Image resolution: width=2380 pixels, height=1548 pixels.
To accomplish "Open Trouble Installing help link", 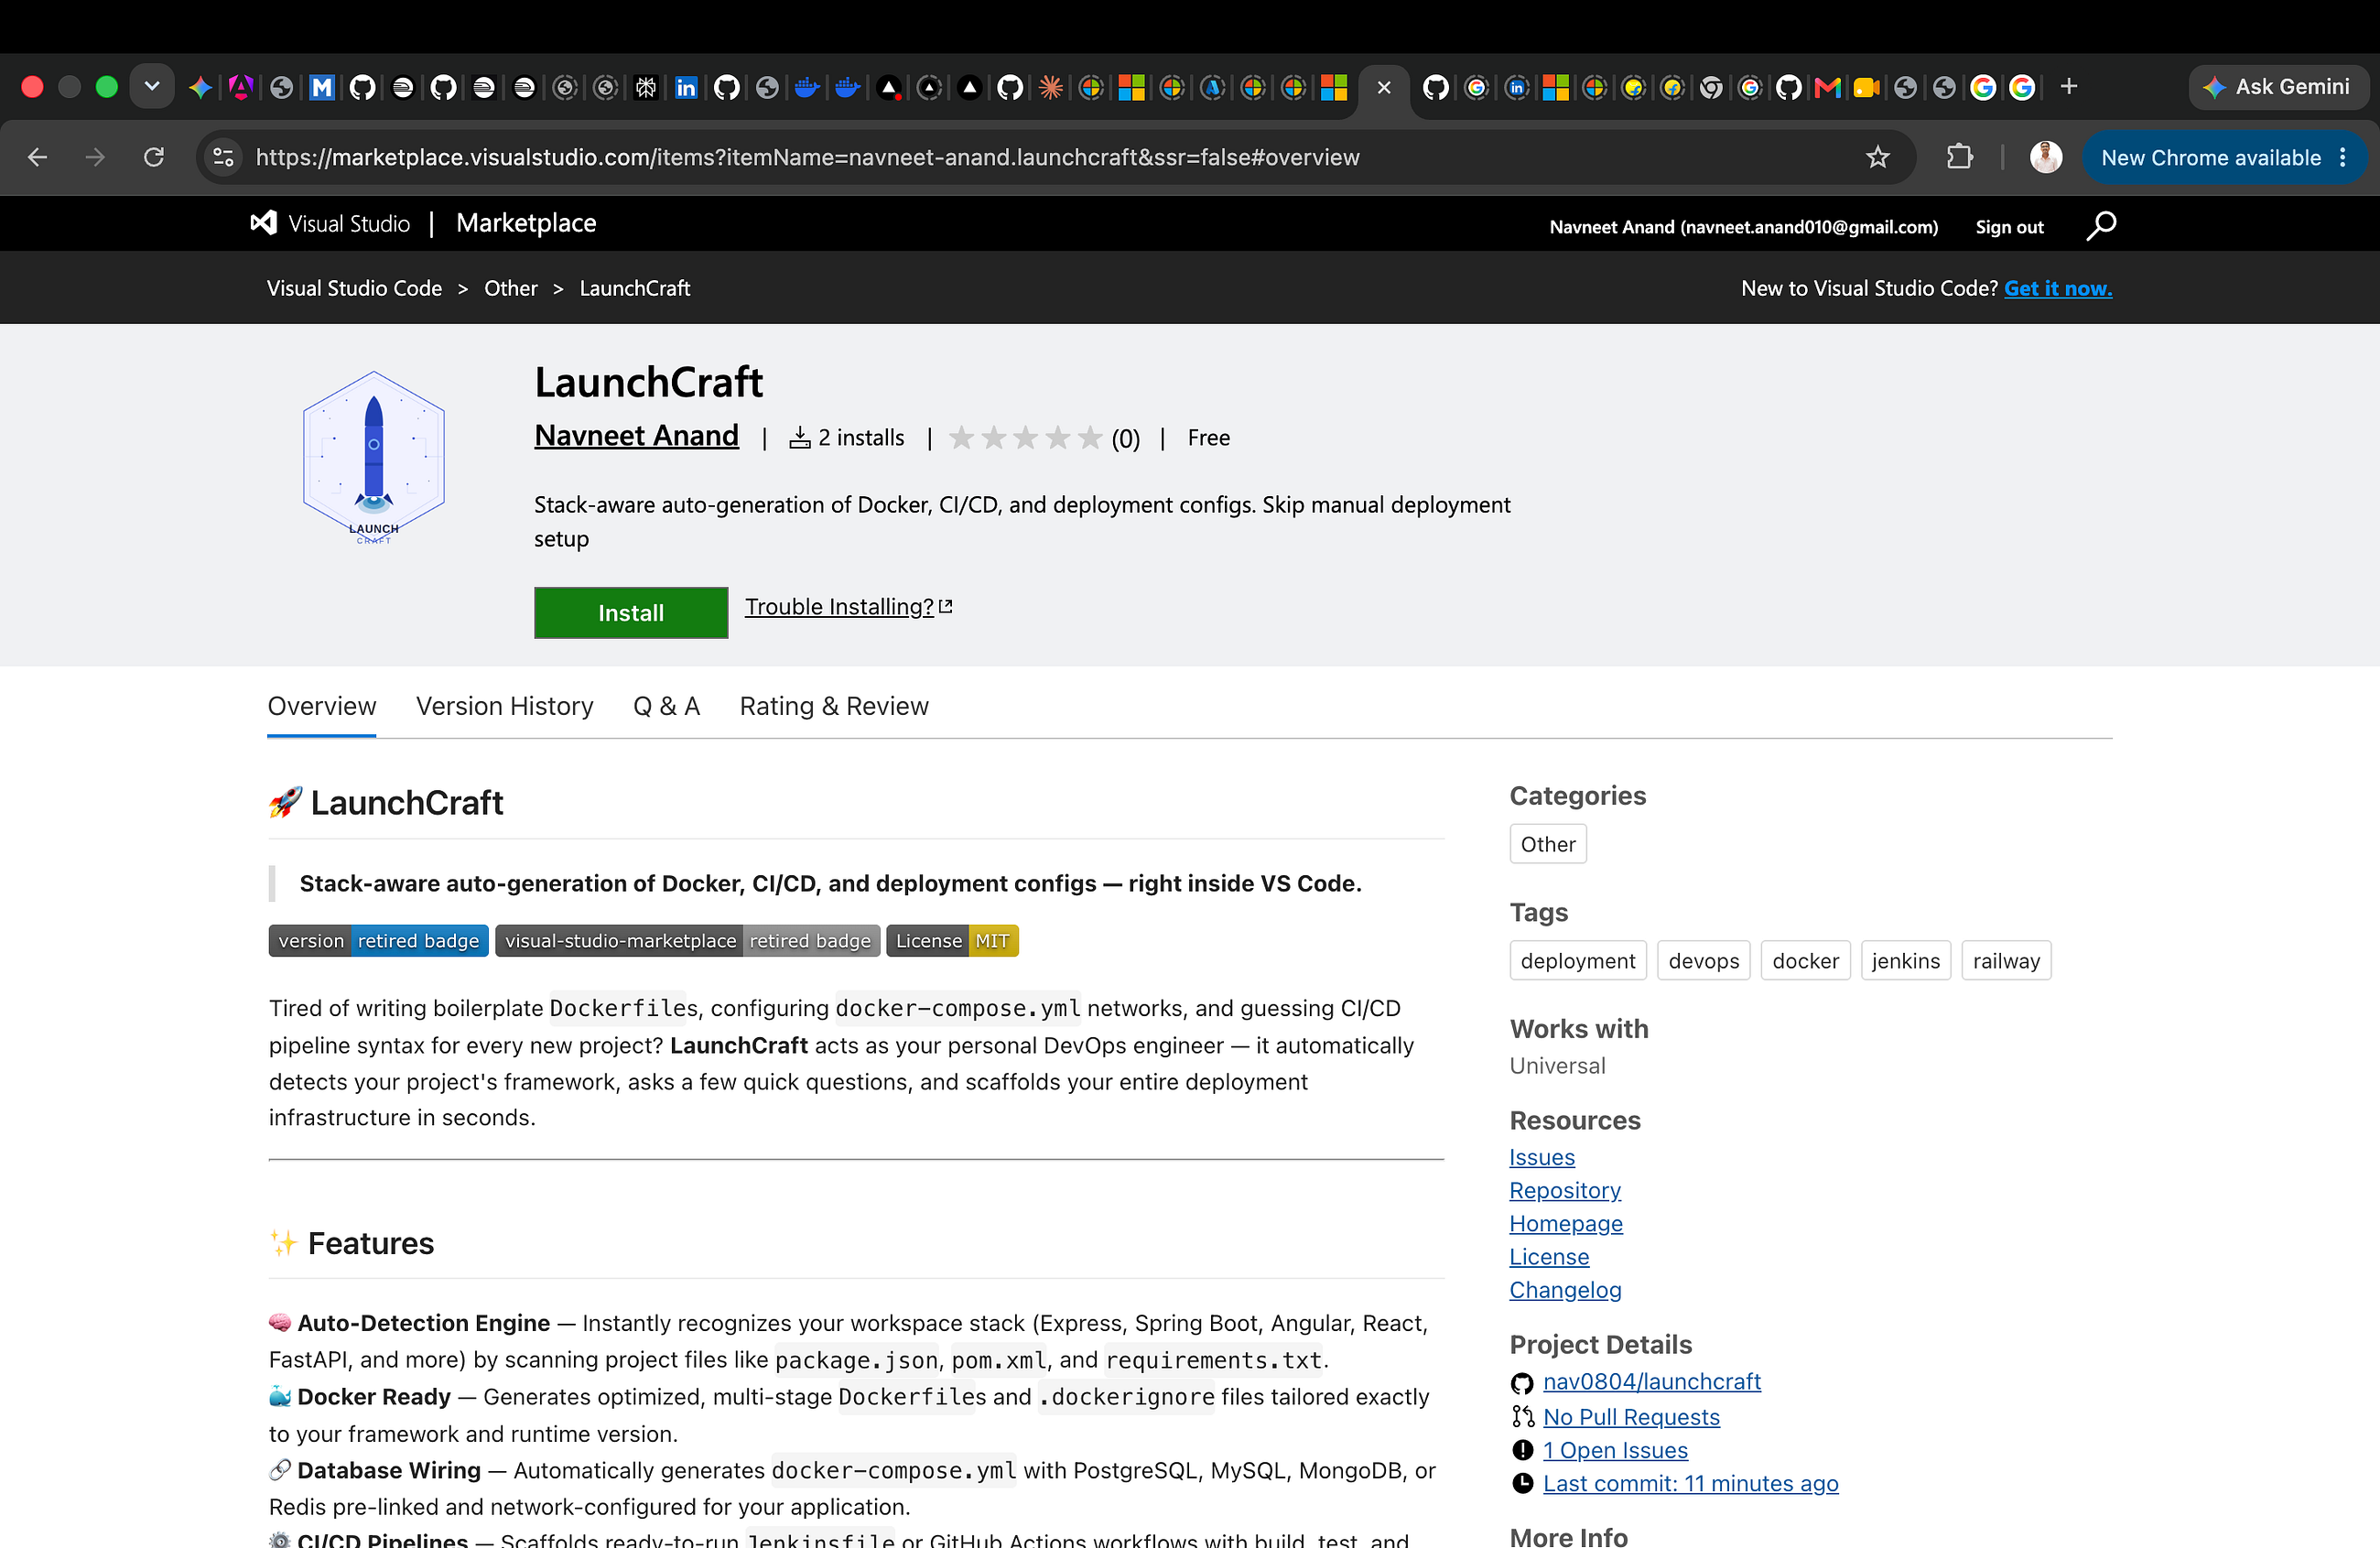I will 848,606.
